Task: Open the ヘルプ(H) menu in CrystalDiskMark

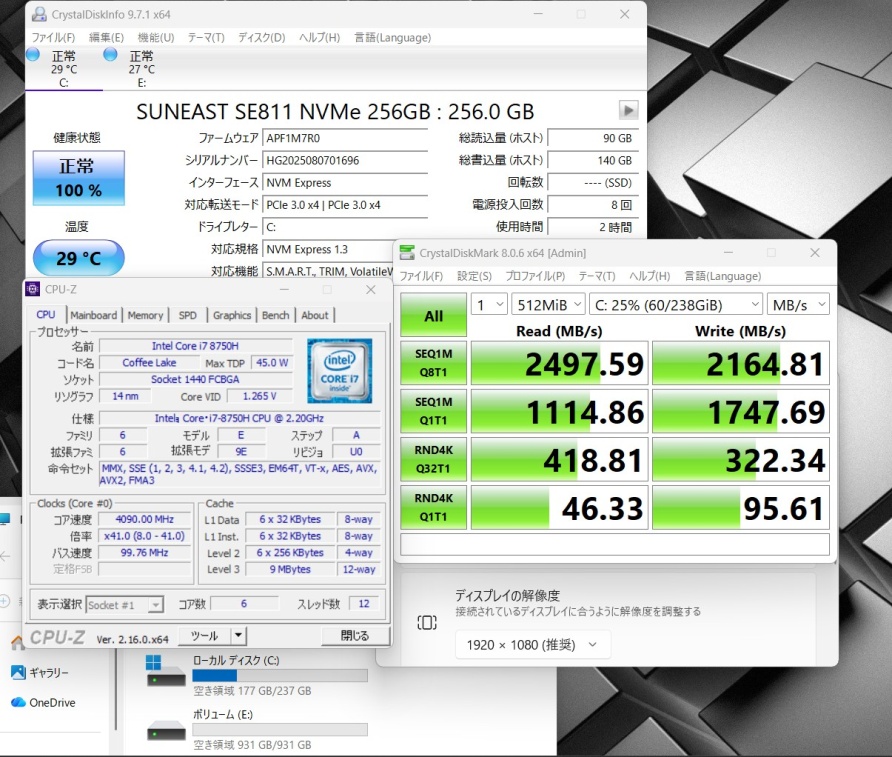Action: pos(650,276)
